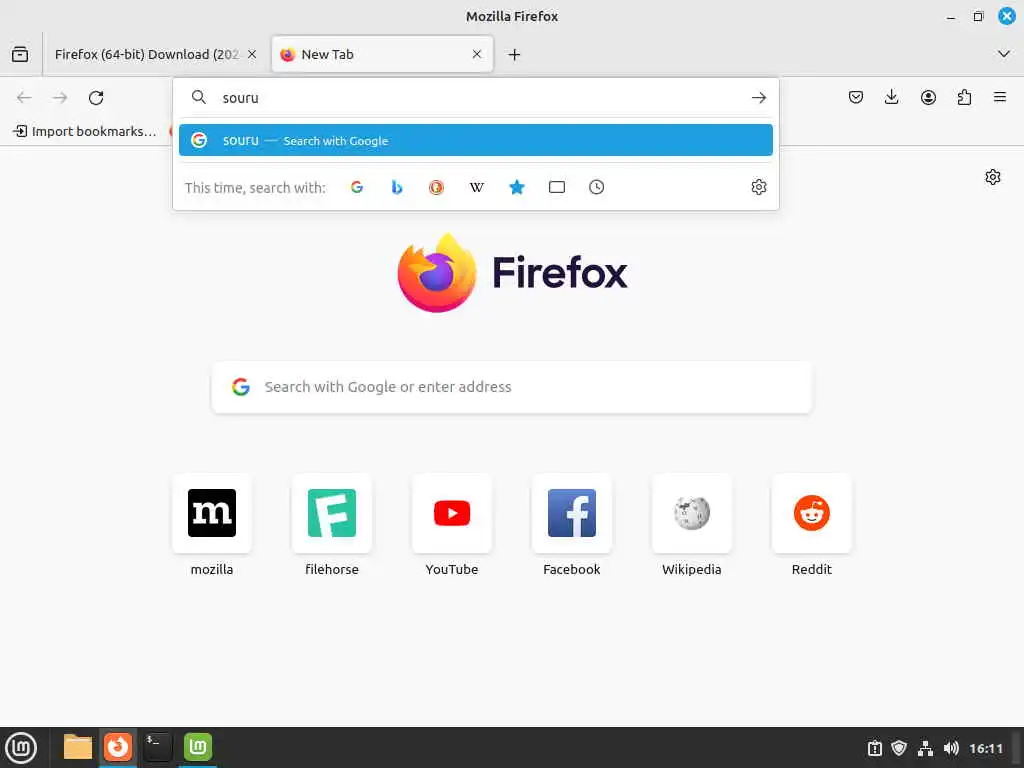1024x768 pixels.
Task: Go forward one page
Action: click(x=60, y=98)
